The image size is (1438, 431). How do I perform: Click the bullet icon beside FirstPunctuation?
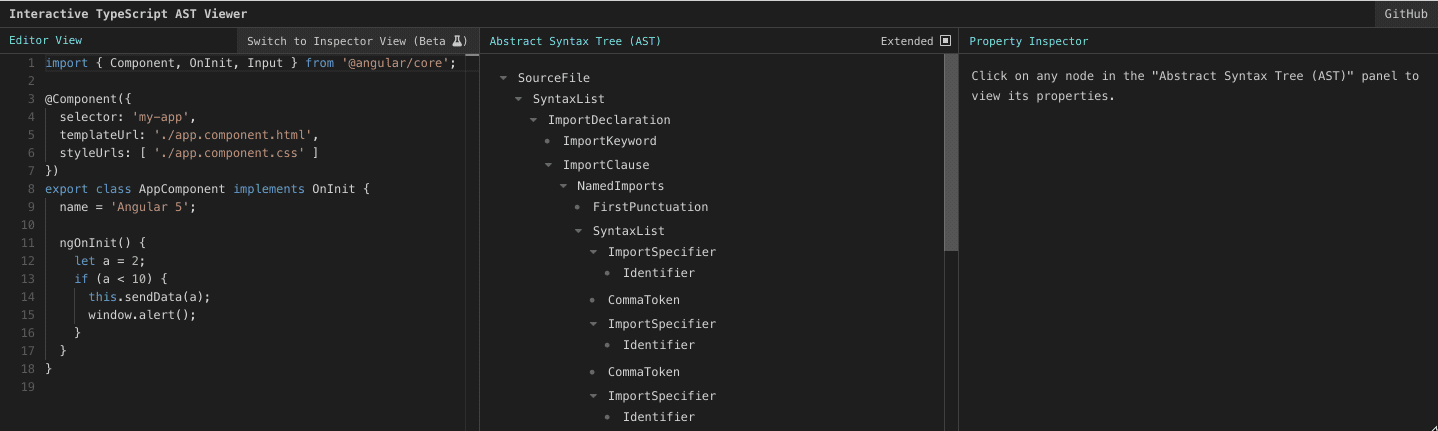(x=578, y=207)
